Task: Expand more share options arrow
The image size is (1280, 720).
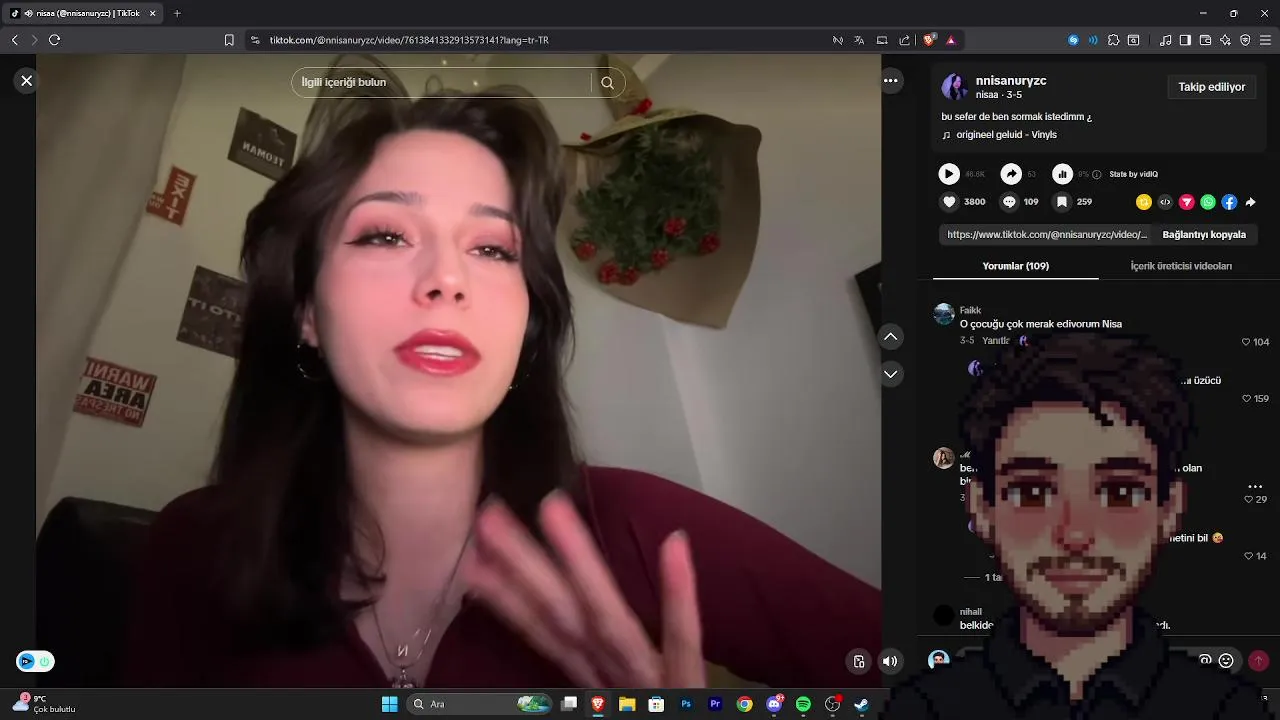Action: tap(1251, 202)
